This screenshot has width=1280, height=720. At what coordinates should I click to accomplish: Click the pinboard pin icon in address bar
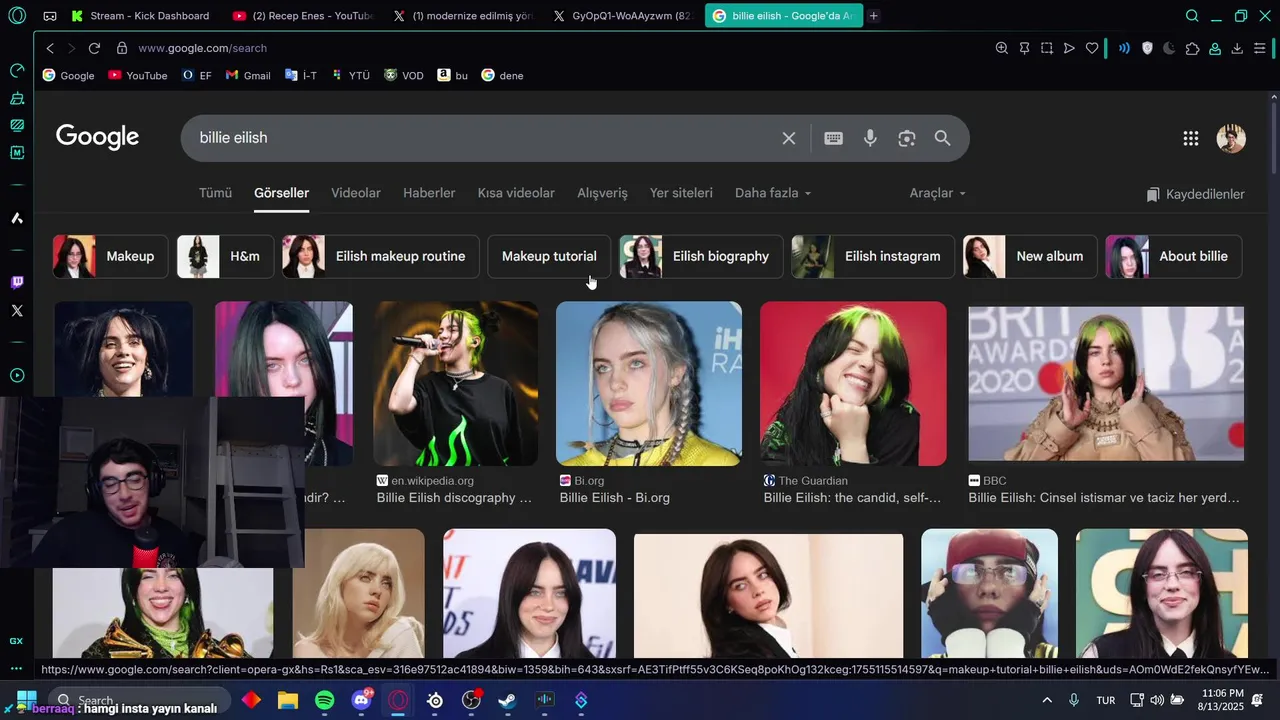1024,48
